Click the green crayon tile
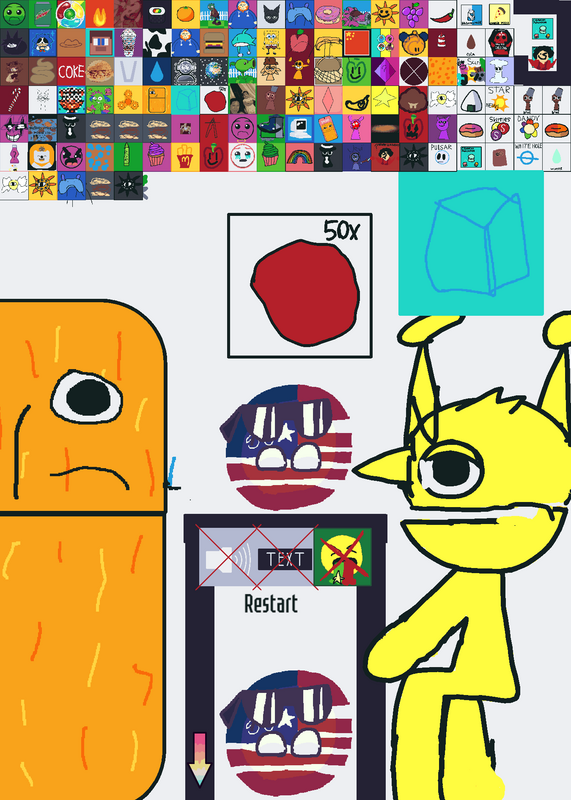The image size is (571, 800). (128, 157)
